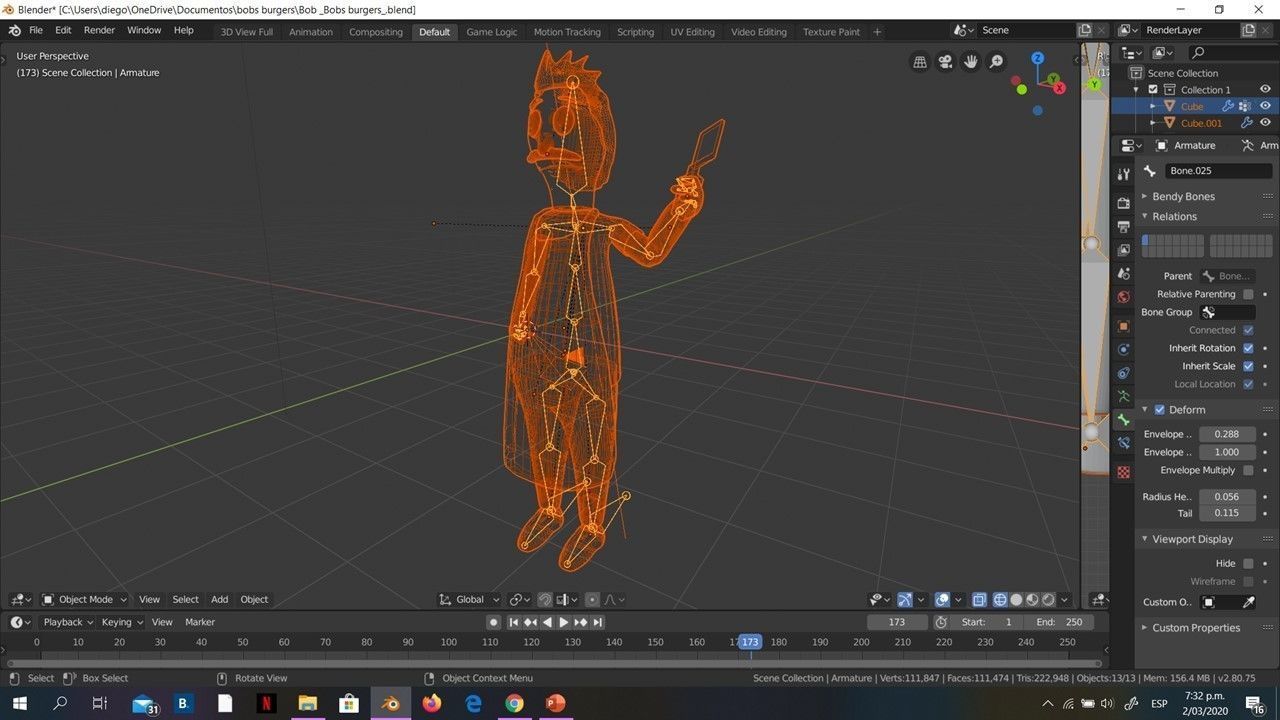
Task: Open the viewport Add menu
Action: 219,600
